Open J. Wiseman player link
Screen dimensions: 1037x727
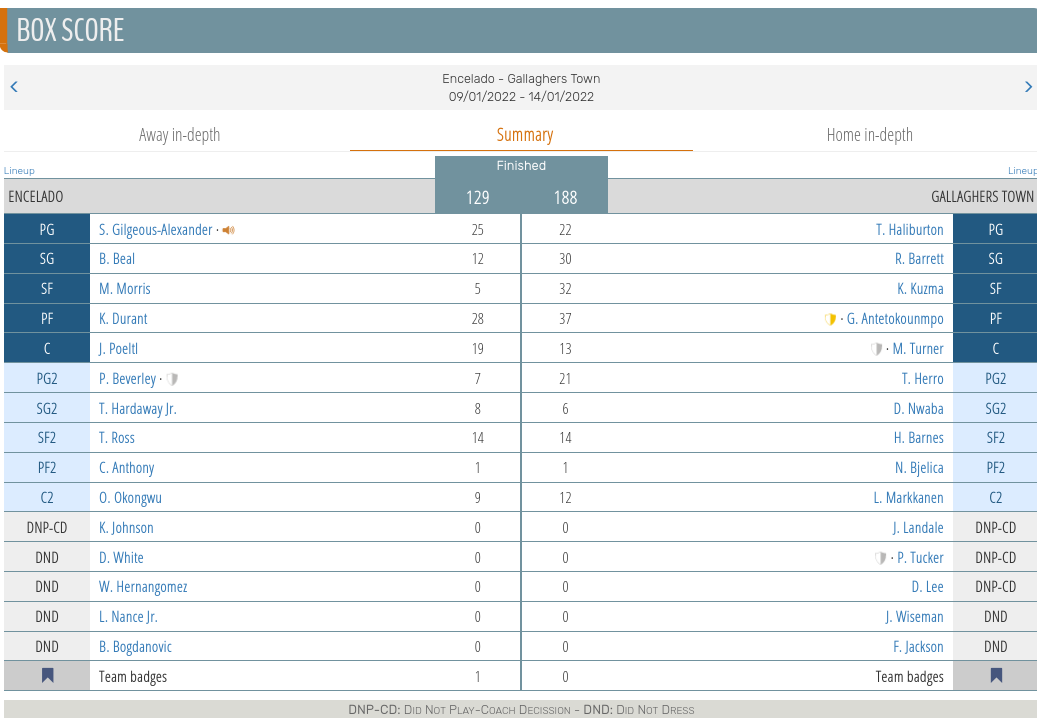(x=915, y=617)
